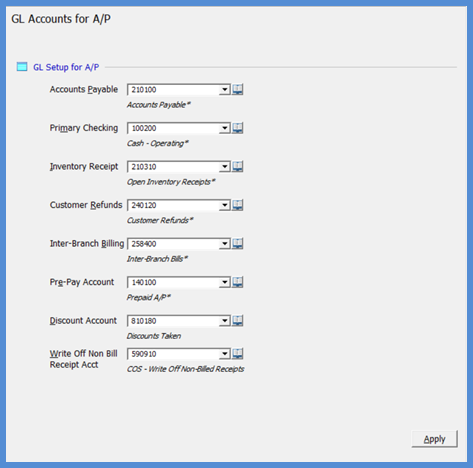Click the GL Setup for A/P heading
Viewport: 473px width, 468px height.
(66, 67)
